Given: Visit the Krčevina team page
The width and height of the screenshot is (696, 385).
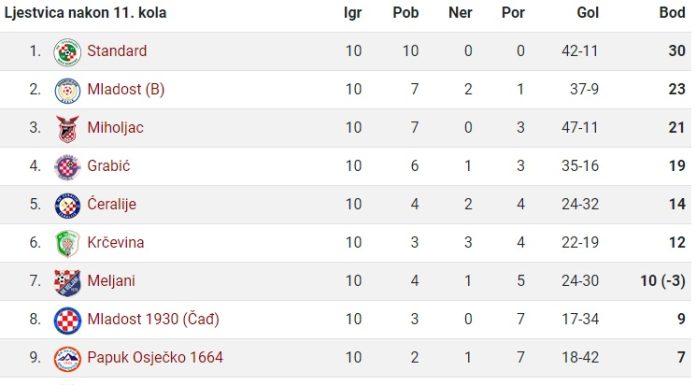Looking at the screenshot, I should pos(115,242).
